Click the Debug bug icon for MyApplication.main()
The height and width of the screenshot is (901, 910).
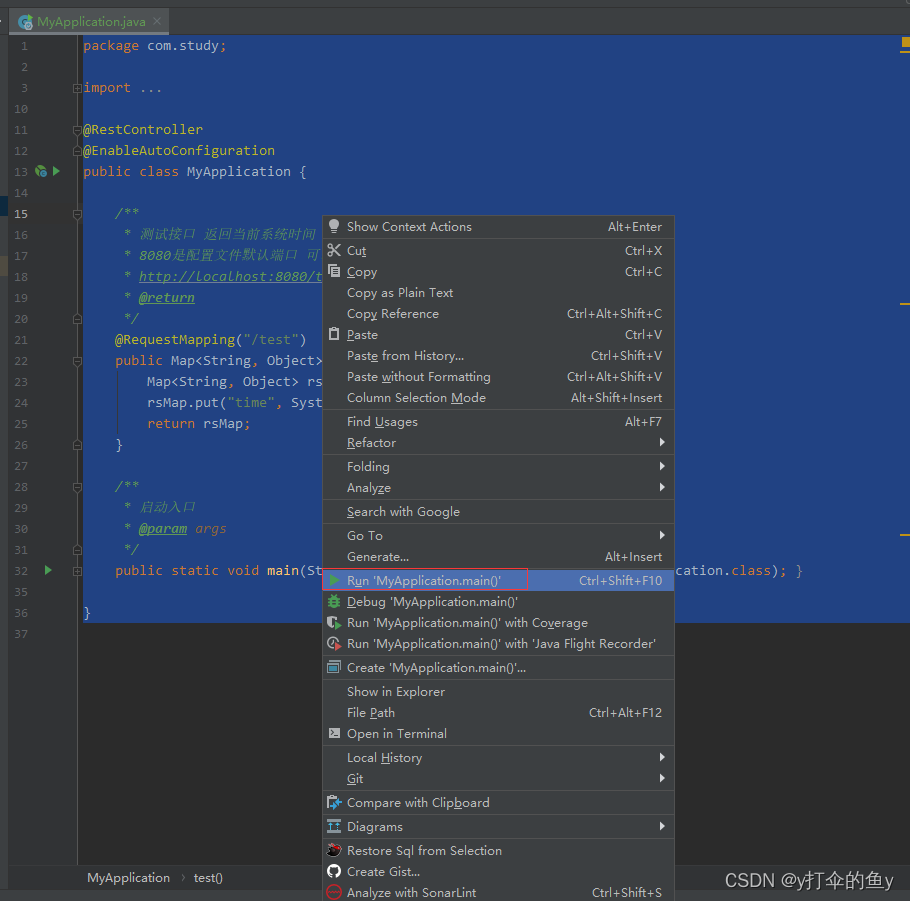click(335, 601)
